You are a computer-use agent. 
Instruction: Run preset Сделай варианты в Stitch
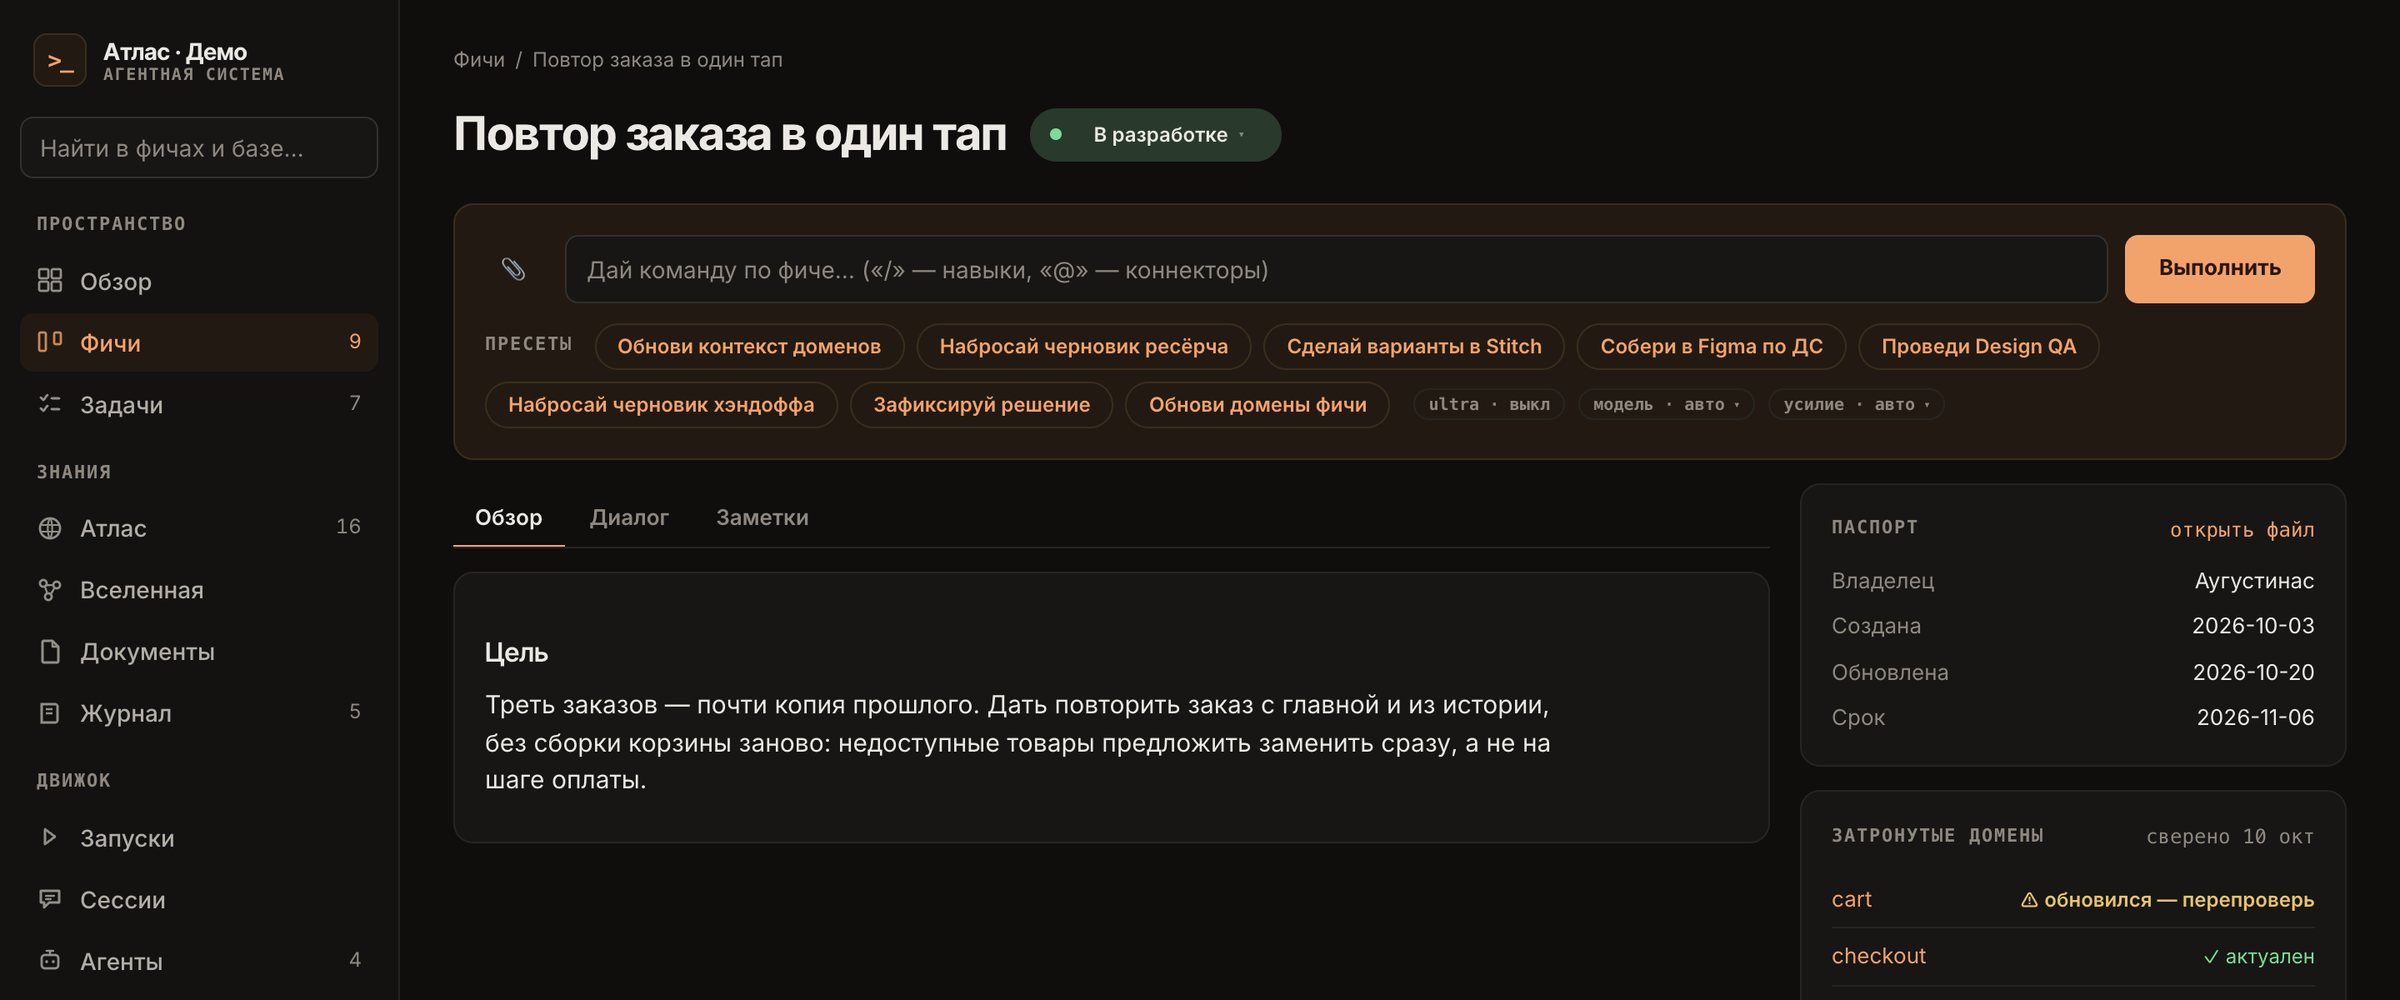1414,346
